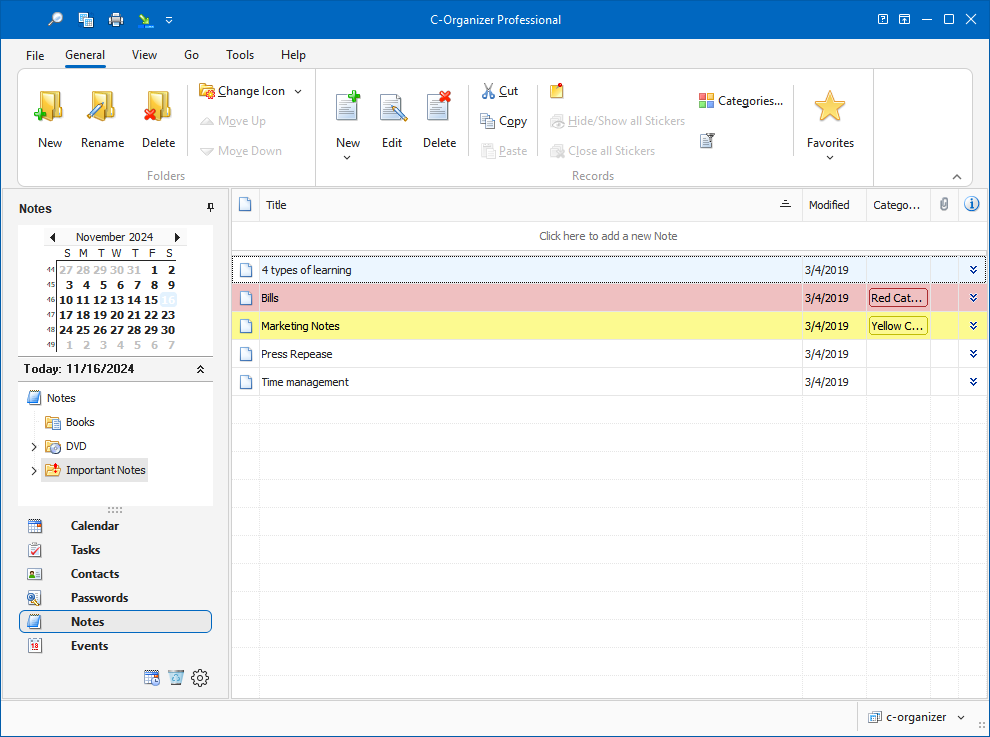This screenshot has height=737, width=990.
Task: Open the Help tab
Action: tap(293, 55)
